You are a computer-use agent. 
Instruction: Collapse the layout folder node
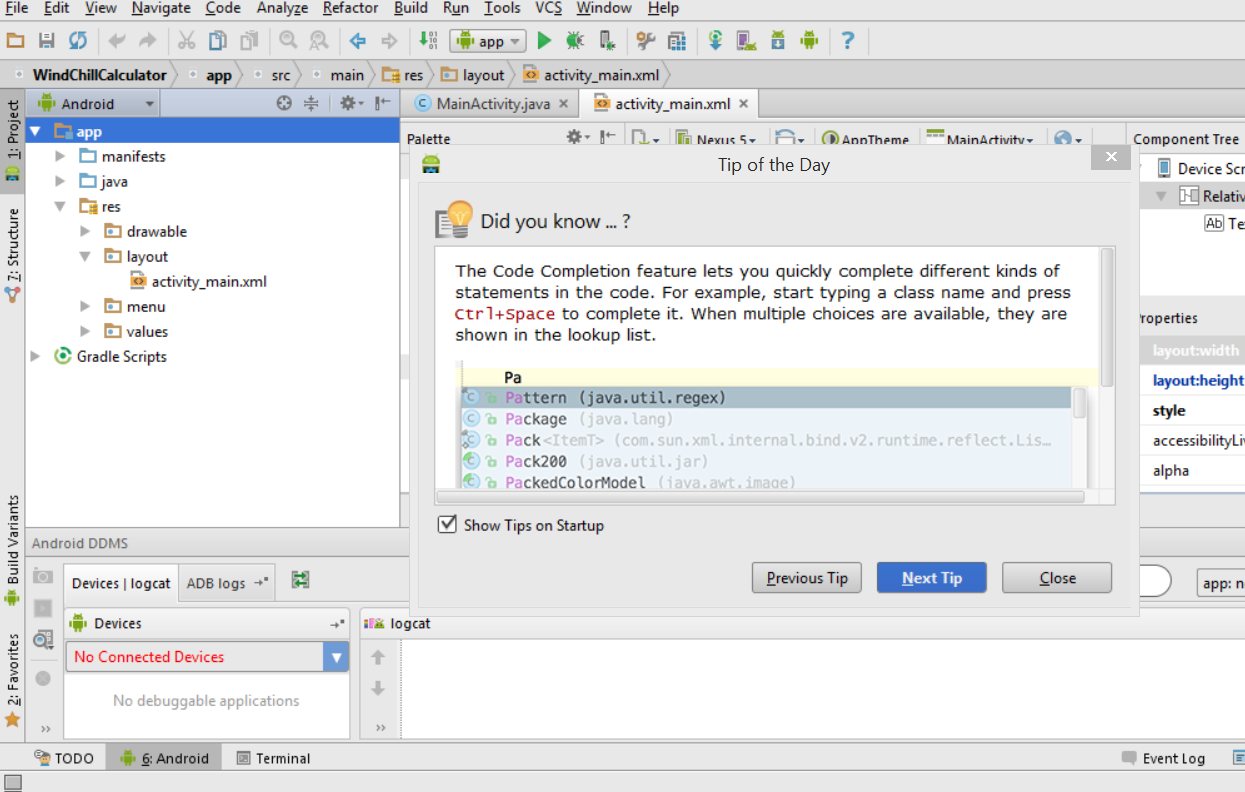click(85, 256)
